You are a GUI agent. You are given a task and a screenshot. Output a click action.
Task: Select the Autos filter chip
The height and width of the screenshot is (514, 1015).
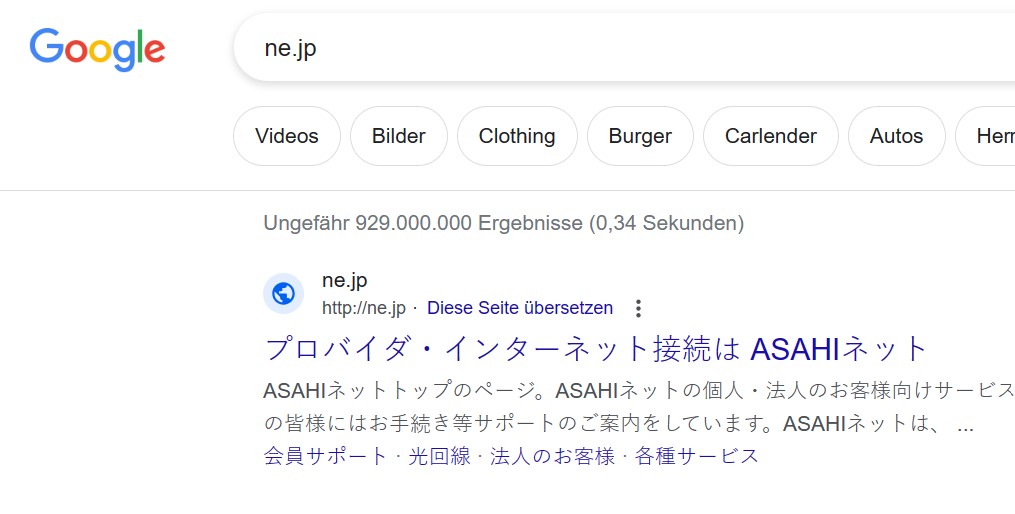(x=897, y=136)
